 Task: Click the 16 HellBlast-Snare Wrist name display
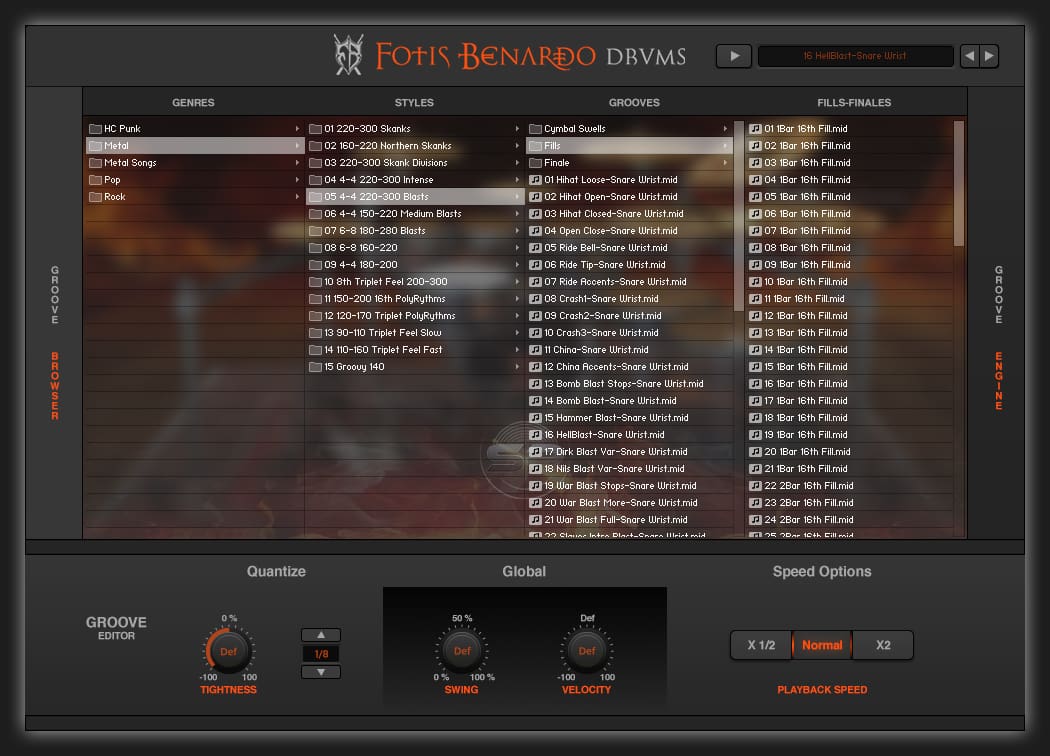click(855, 56)
